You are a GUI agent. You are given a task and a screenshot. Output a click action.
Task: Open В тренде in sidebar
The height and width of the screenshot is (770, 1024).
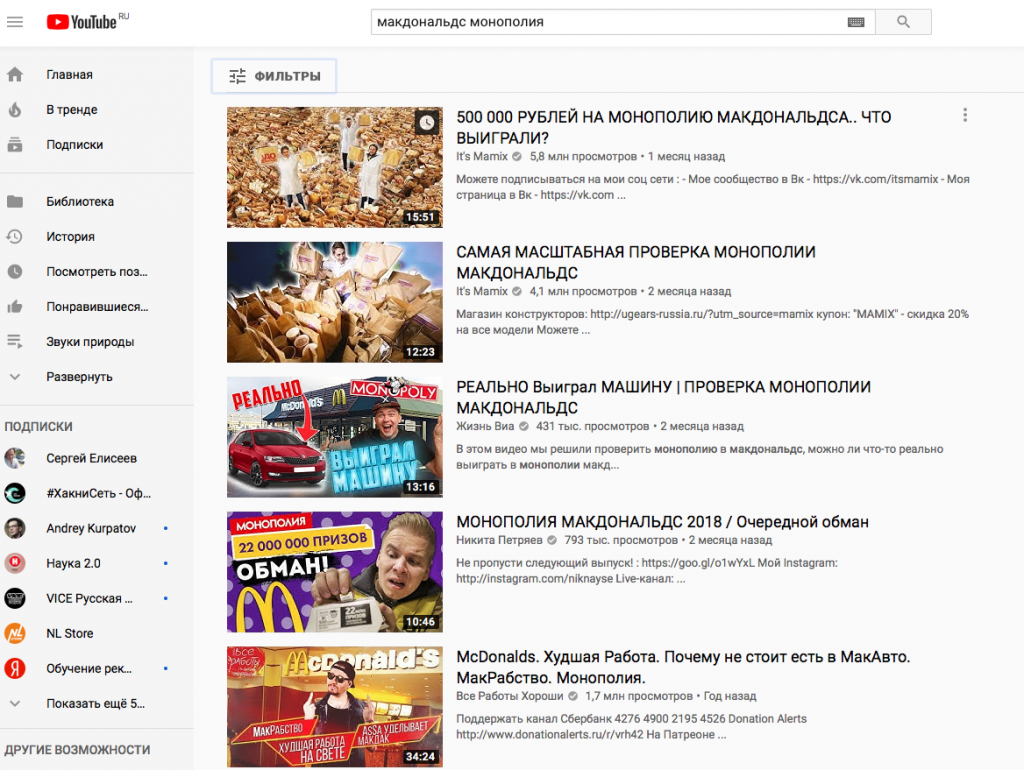click(x=72, y=110)
